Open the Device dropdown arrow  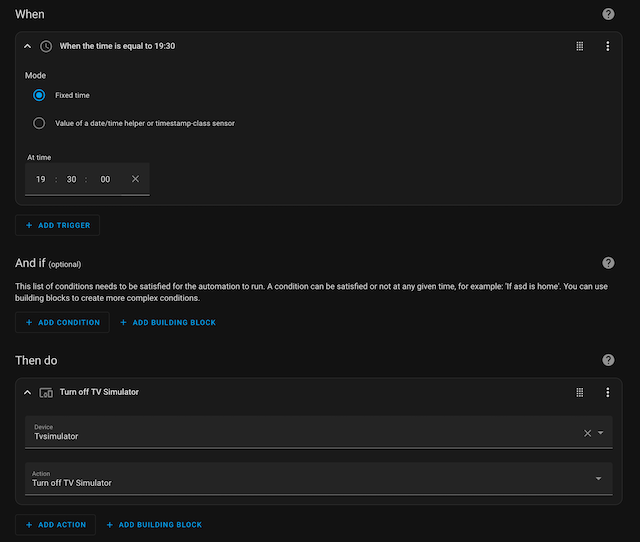tap(600, 433)
